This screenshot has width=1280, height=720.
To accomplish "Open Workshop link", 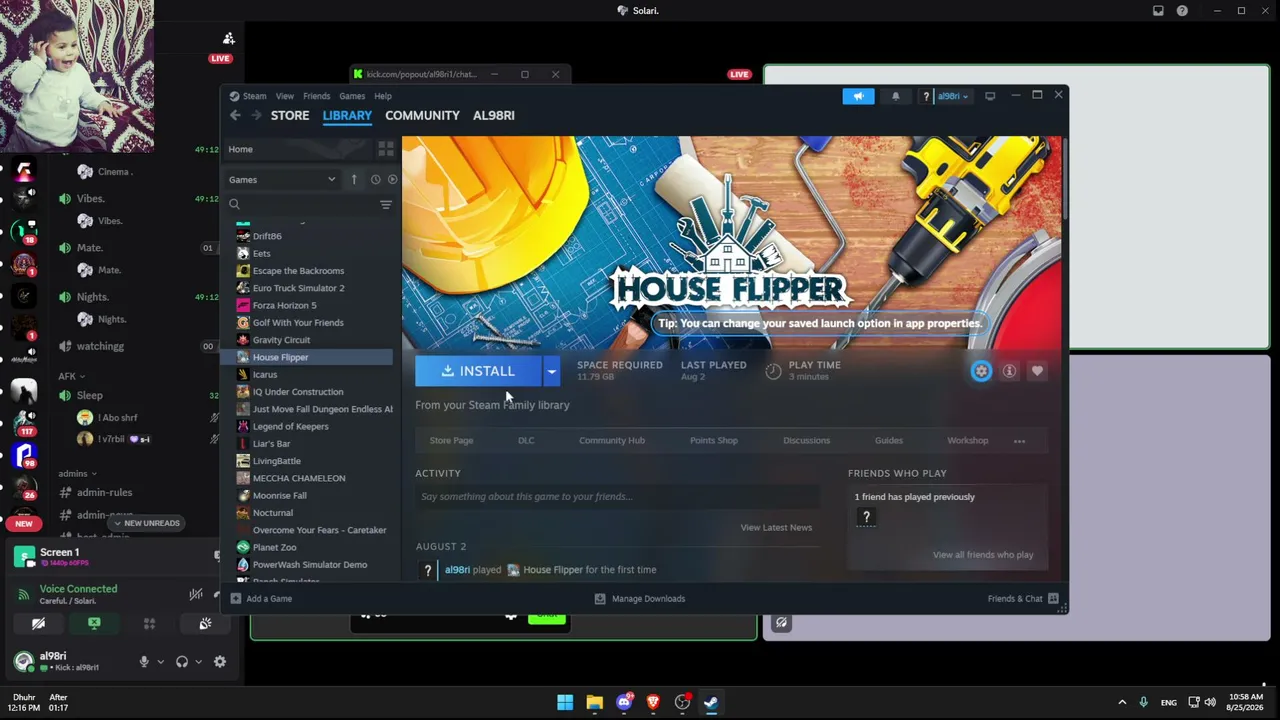I will point(968,441).
